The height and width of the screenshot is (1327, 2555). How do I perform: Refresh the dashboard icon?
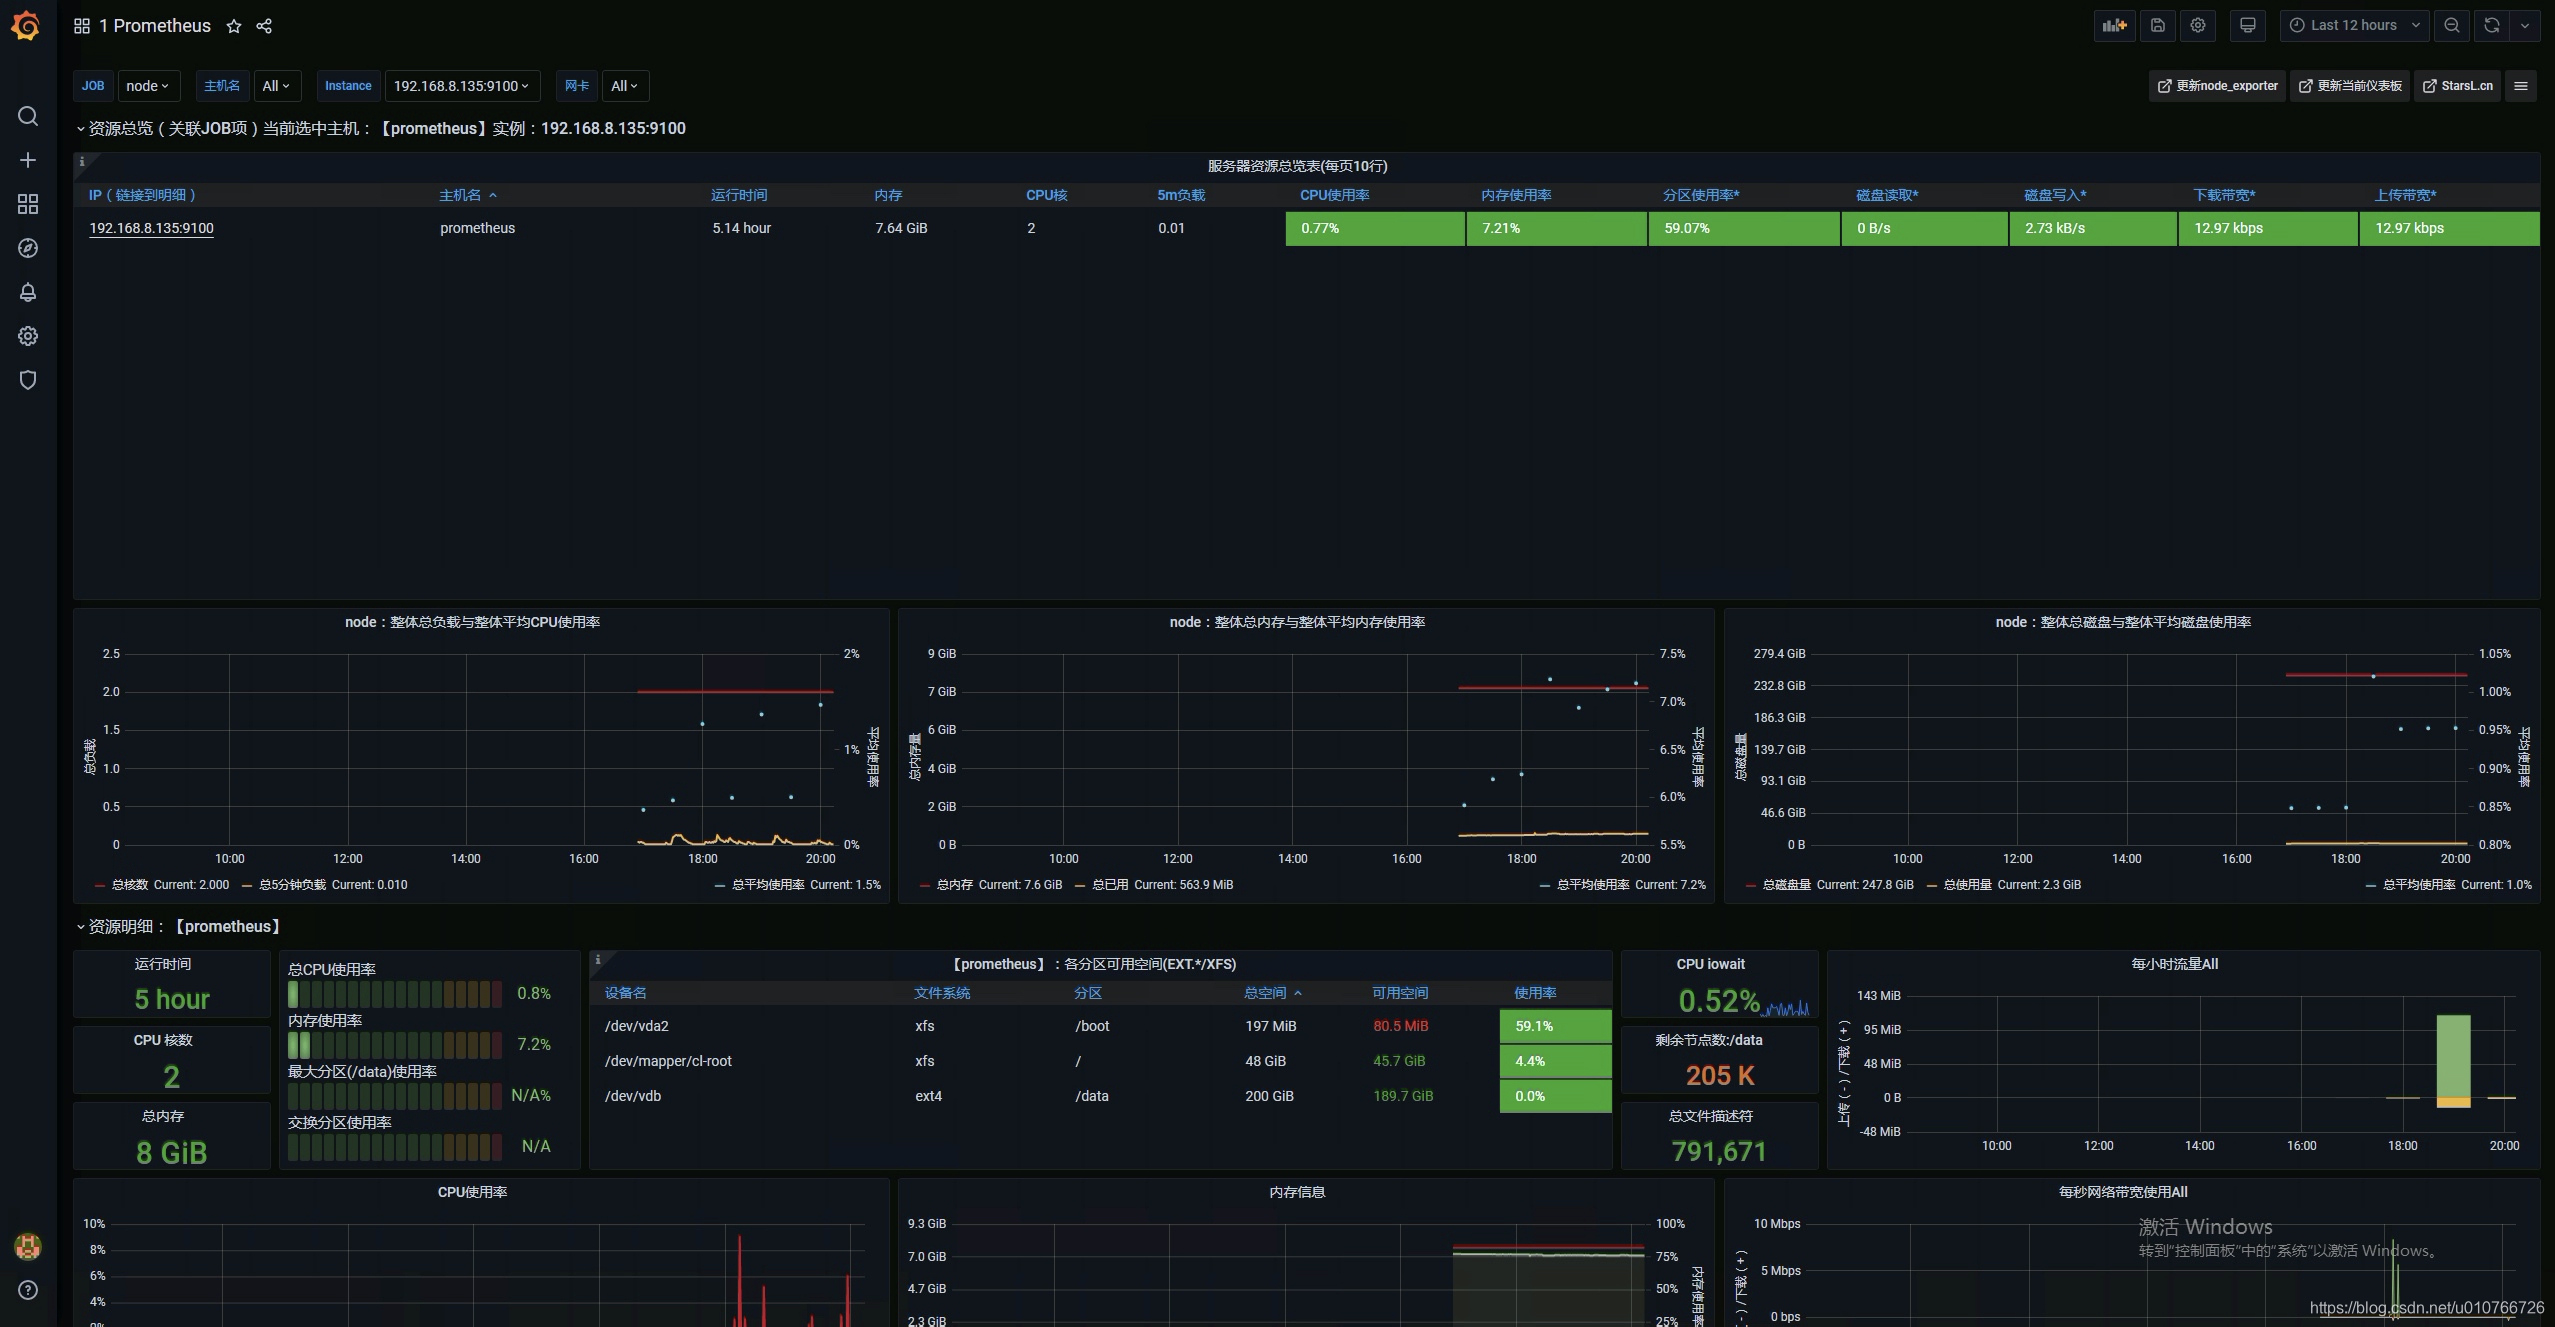(x=2492, y=26)
